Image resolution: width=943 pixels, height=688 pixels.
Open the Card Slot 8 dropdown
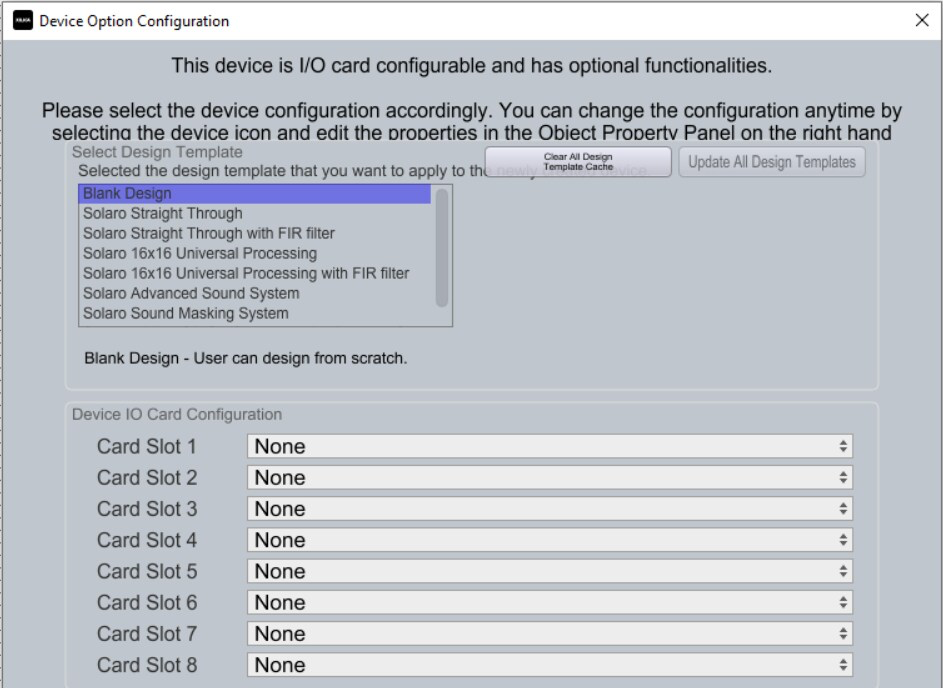tap(550, 665)
